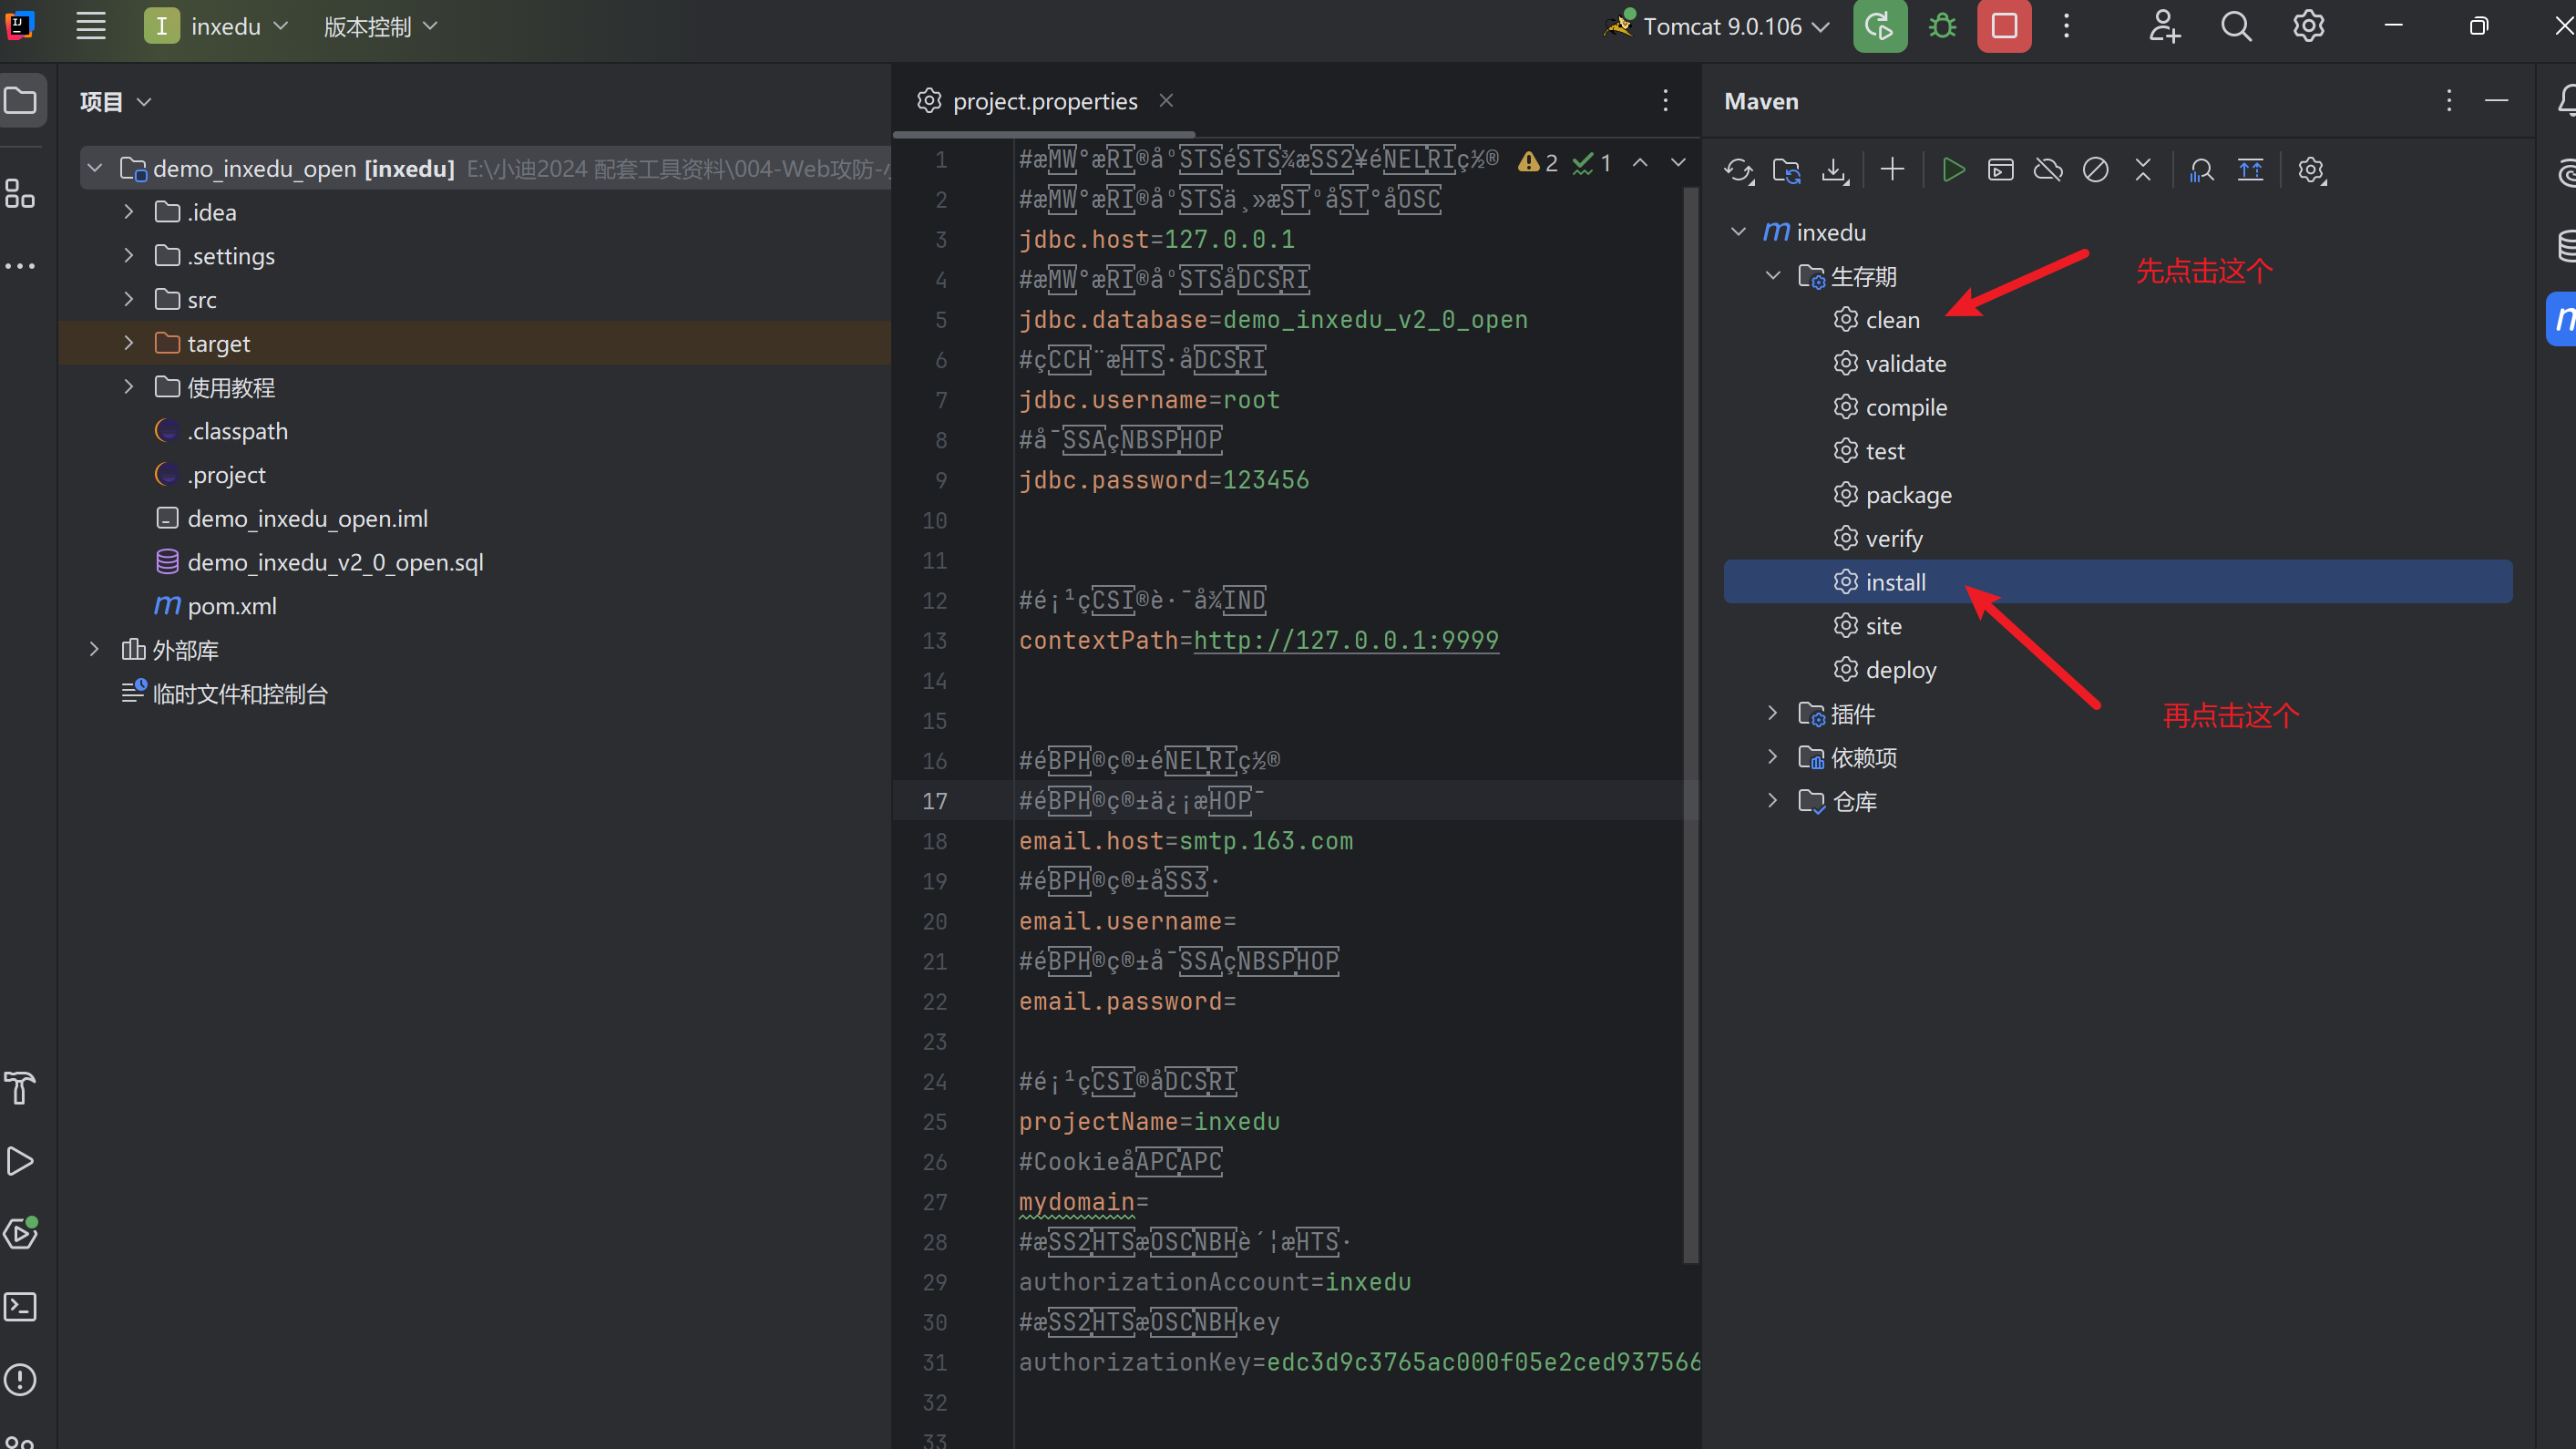Open Maven settings wrench icon
Viewport: 2576px width, 1449px height.
2311,170
